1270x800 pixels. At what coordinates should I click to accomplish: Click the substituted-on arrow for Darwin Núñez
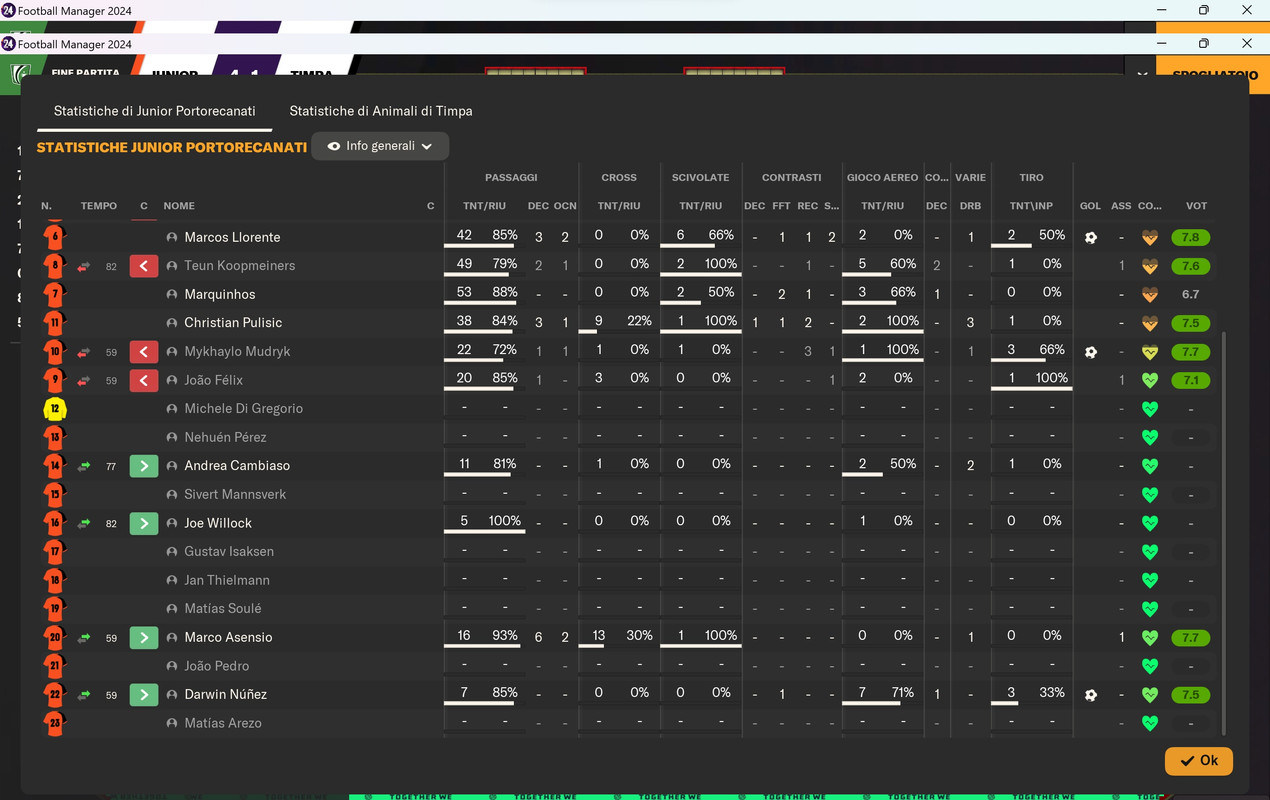point(144,694)
